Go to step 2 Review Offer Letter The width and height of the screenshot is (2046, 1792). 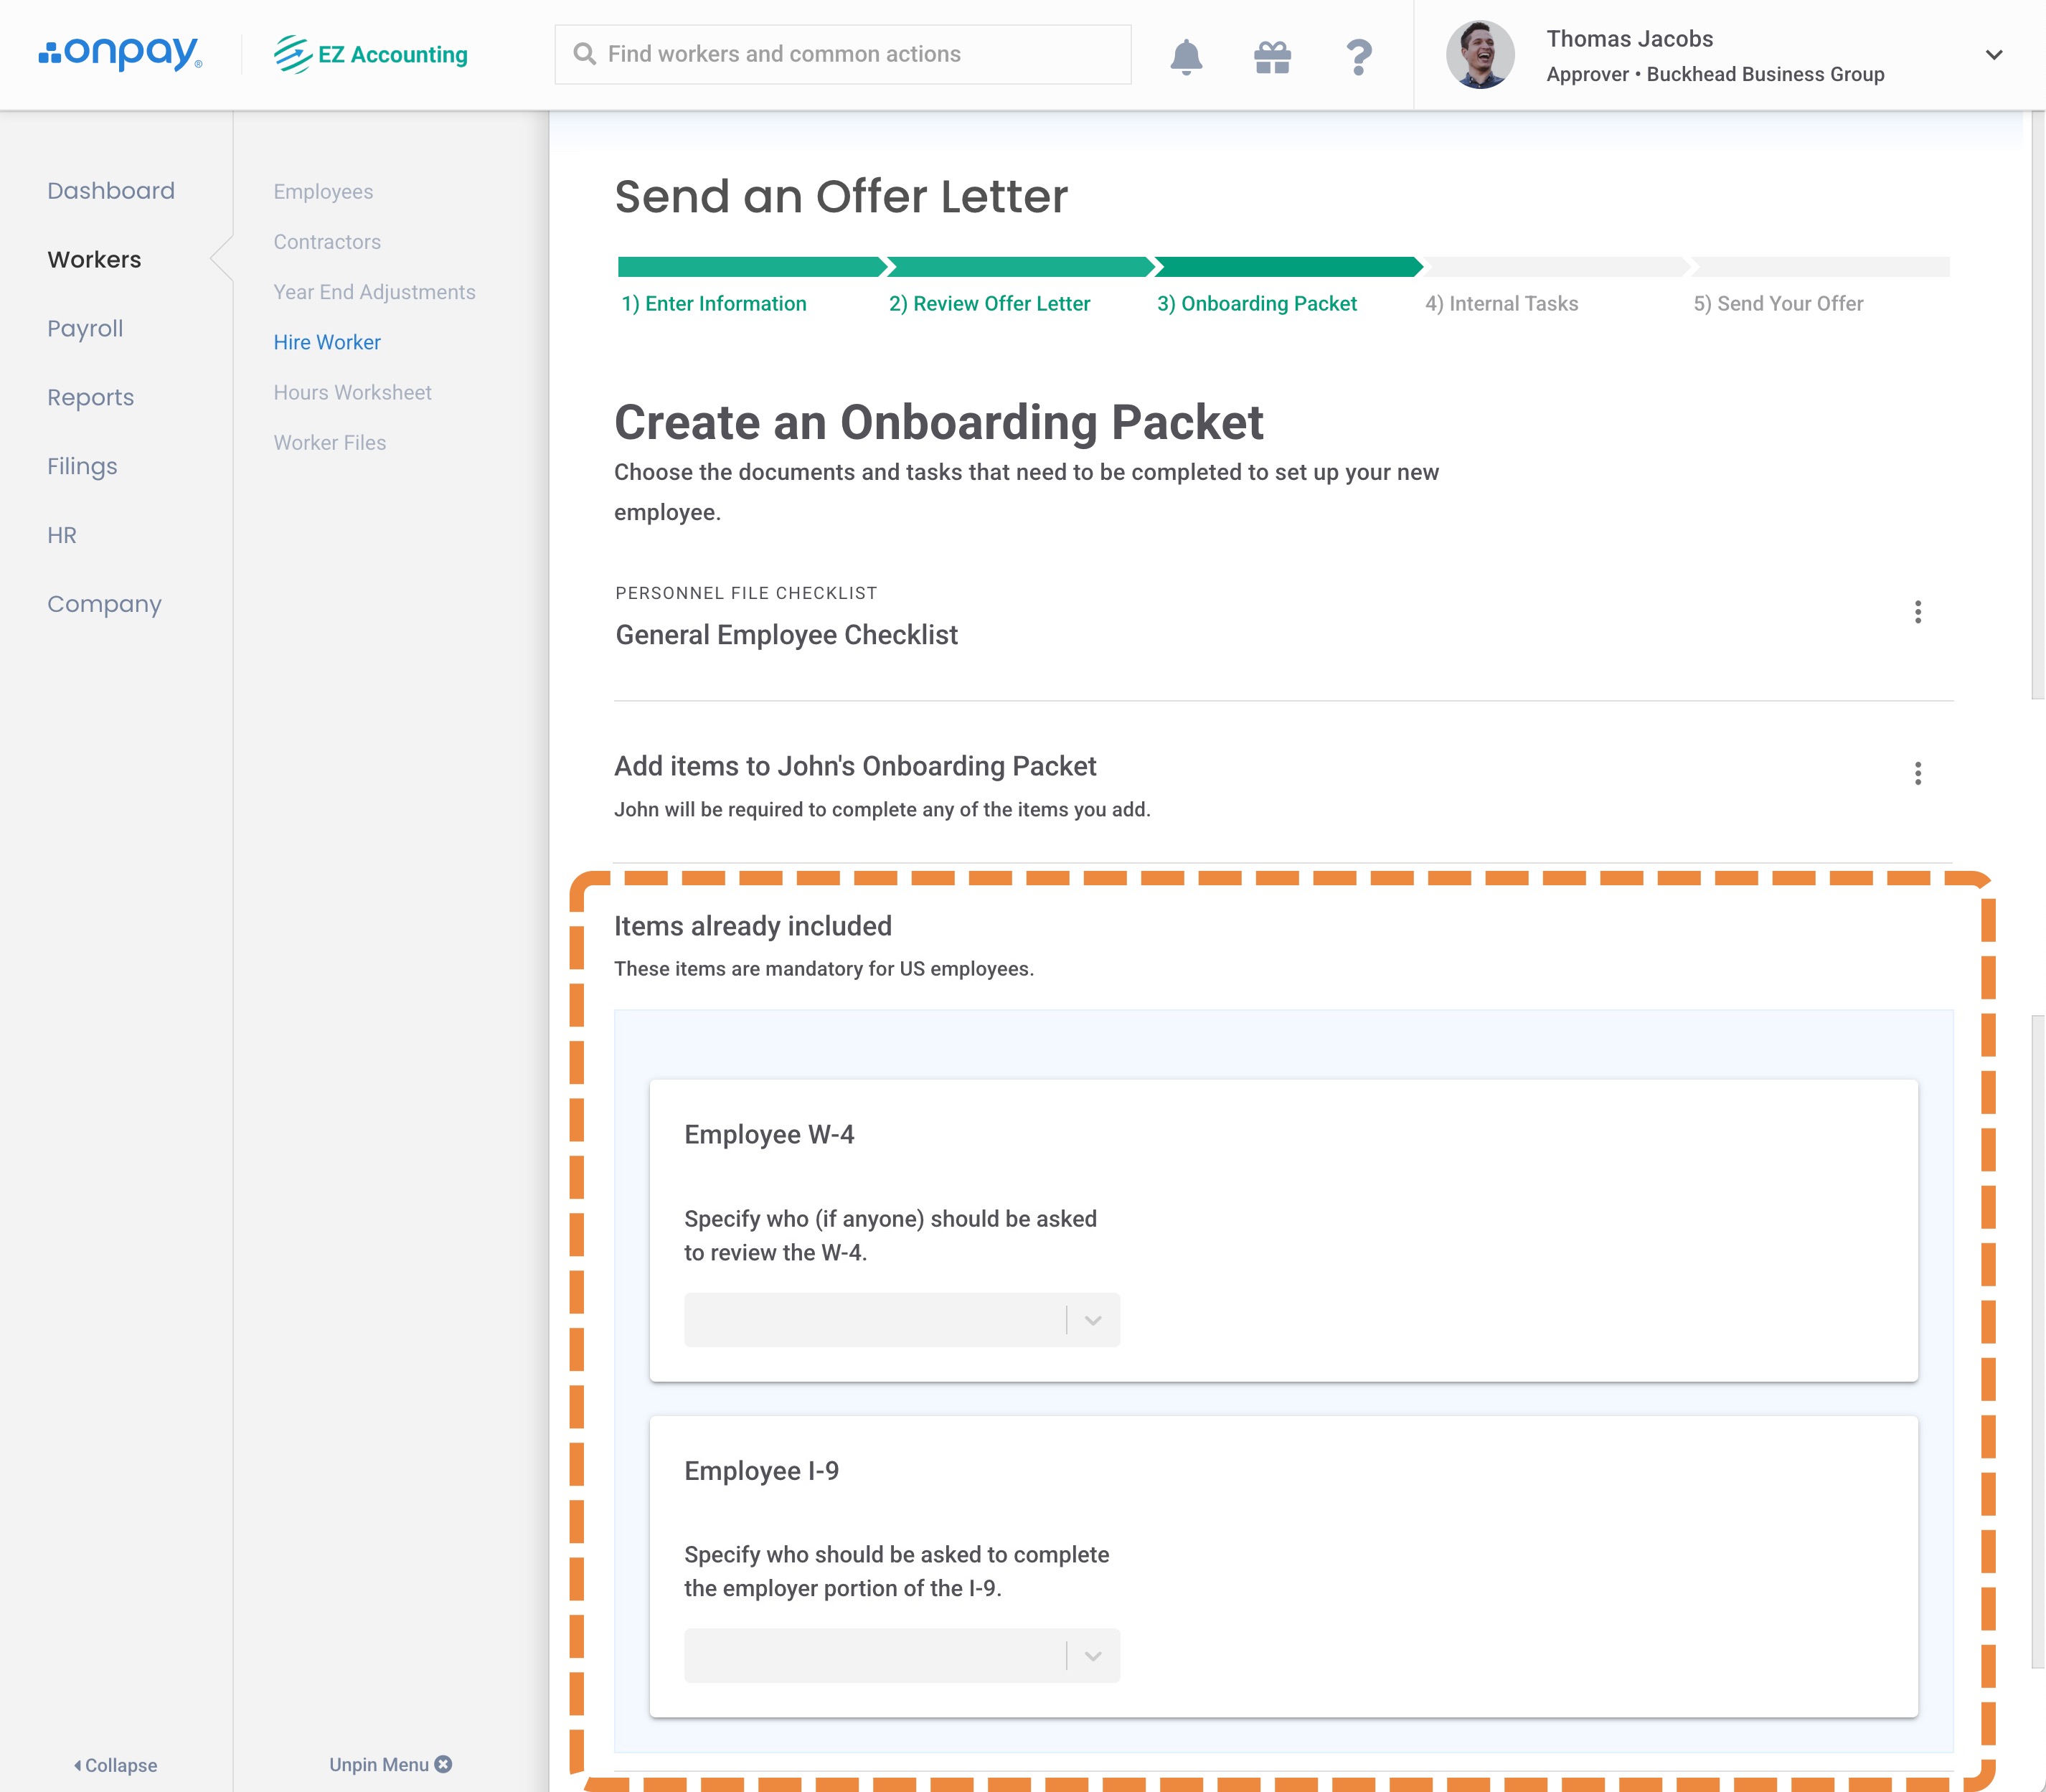[x=989, y=304]
